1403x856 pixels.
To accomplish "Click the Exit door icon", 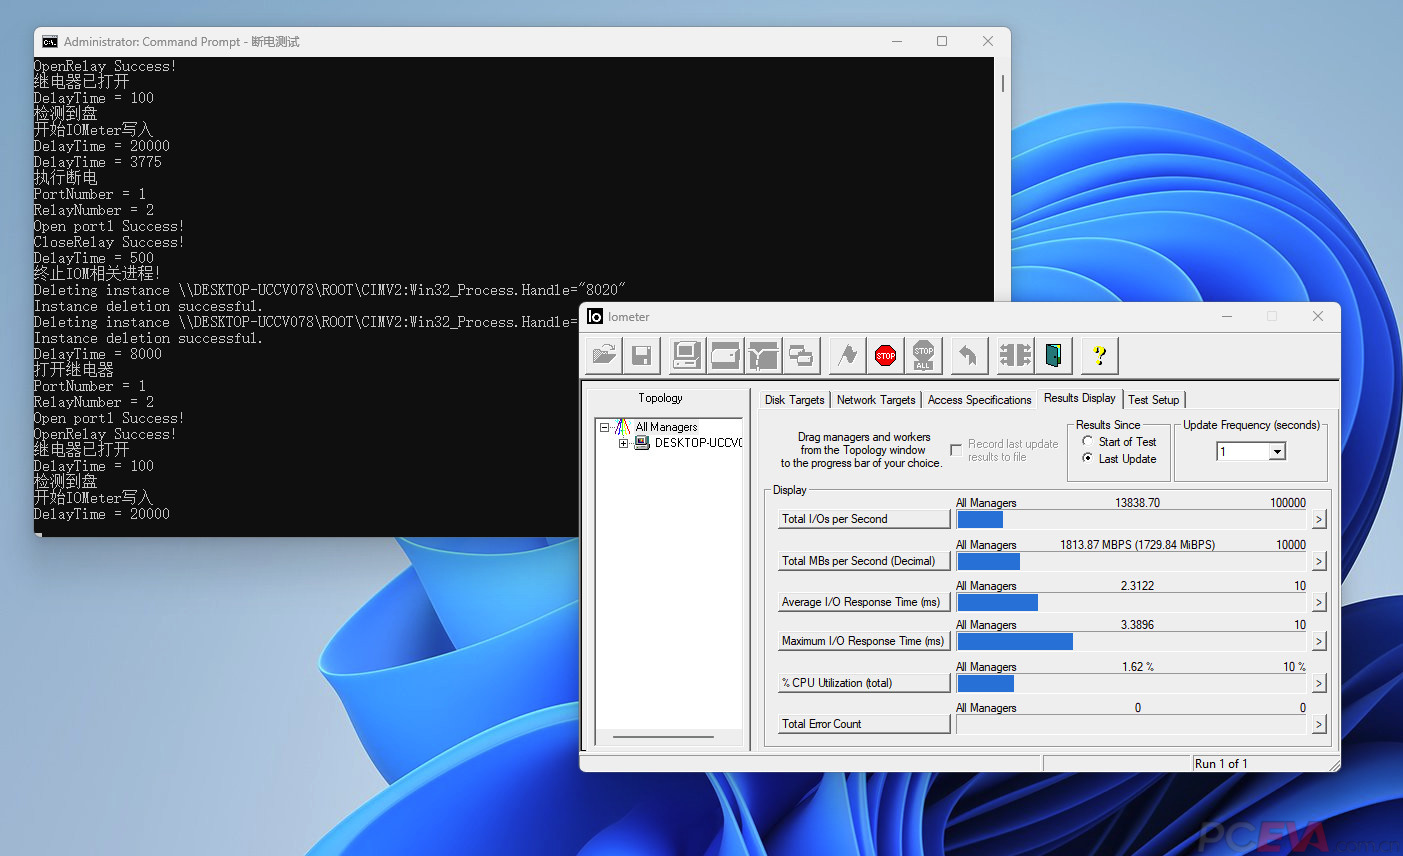I will pos(1053,355).
